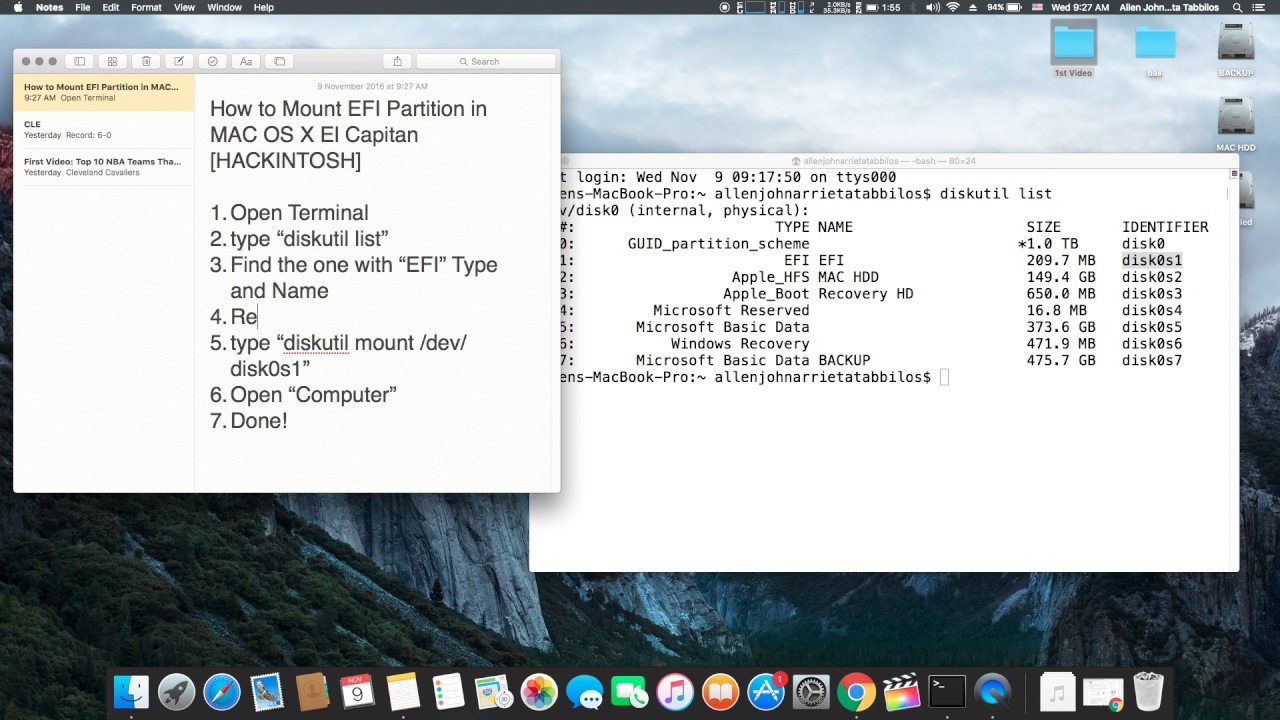
Task: Open Messages from the Dock
Action: tap(584, 692)
